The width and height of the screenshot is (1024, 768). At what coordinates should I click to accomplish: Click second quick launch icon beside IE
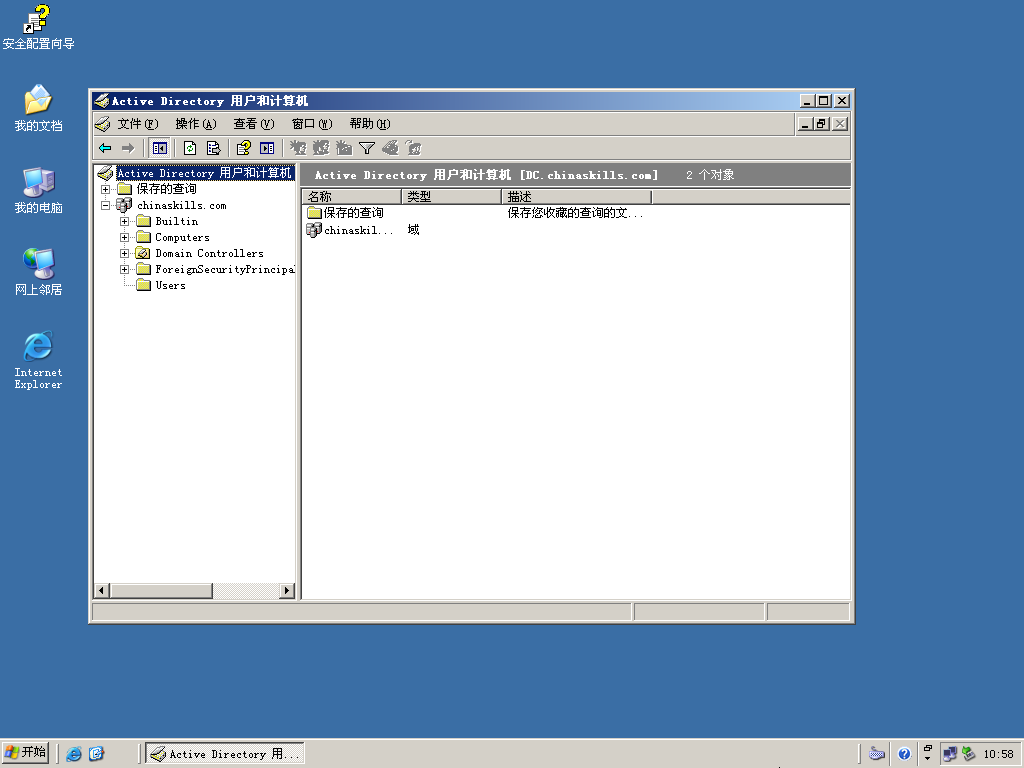tap(97, 754)
